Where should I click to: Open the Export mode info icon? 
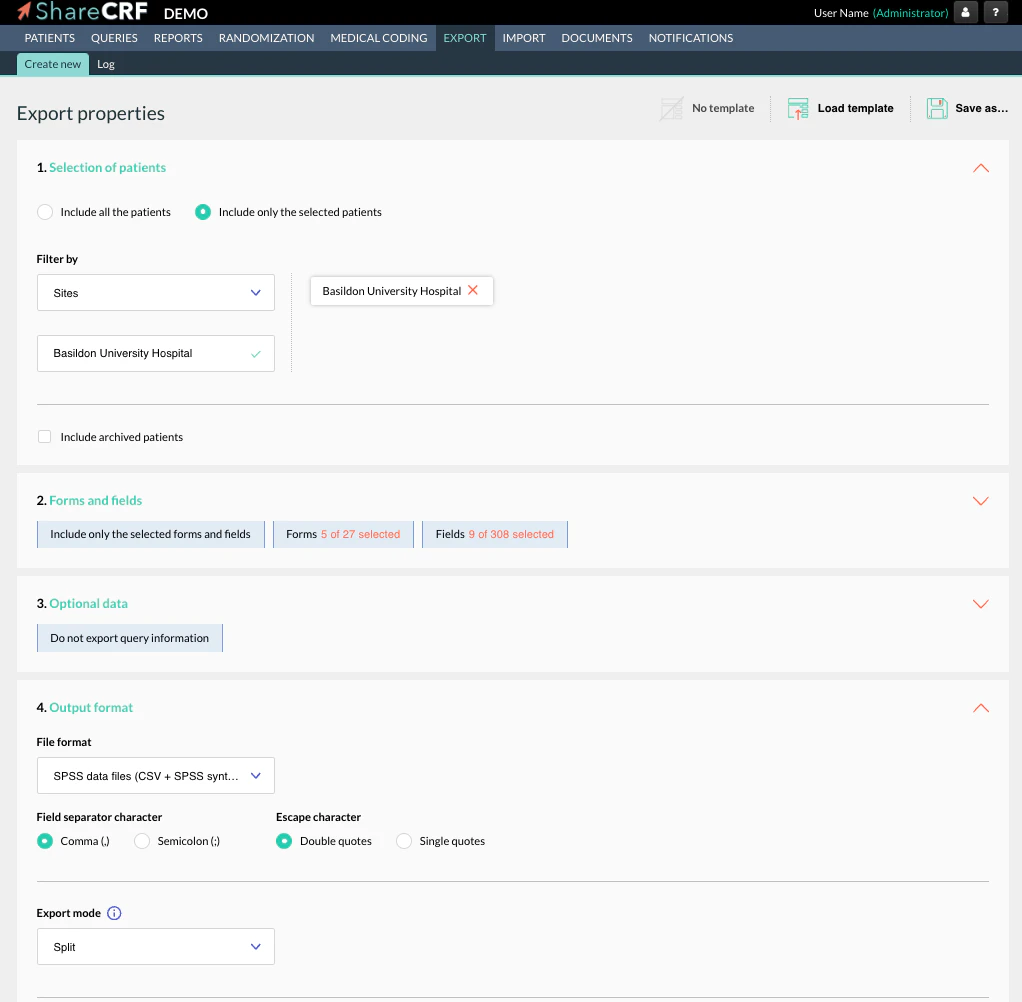tap(113, 912)
